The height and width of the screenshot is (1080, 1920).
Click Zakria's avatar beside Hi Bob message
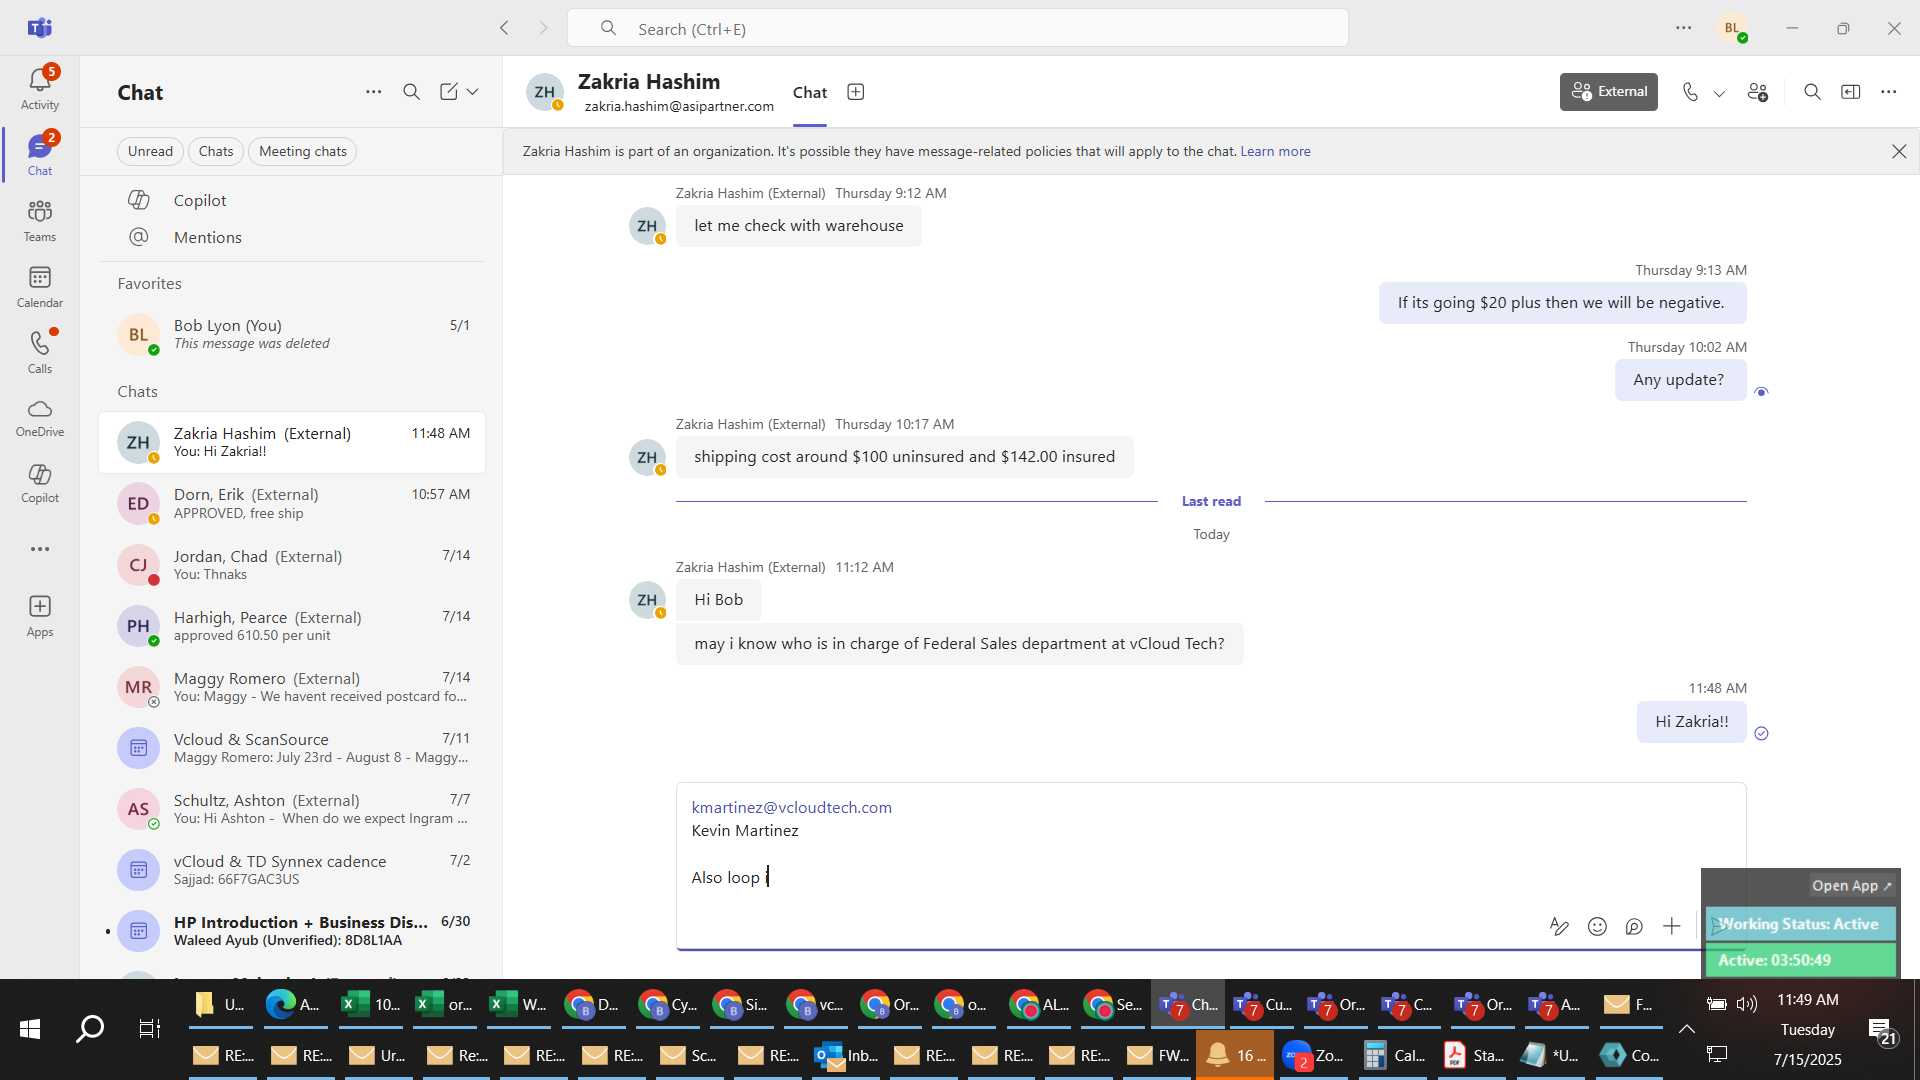(647, 600)
